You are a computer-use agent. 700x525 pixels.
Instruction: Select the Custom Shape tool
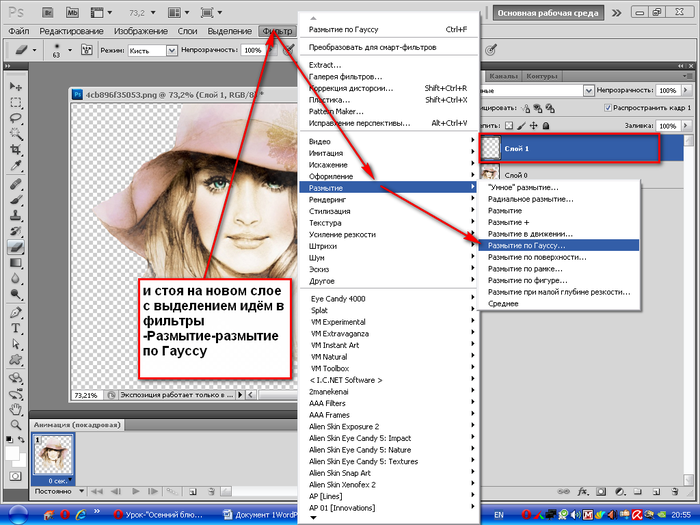pos(16,359)
